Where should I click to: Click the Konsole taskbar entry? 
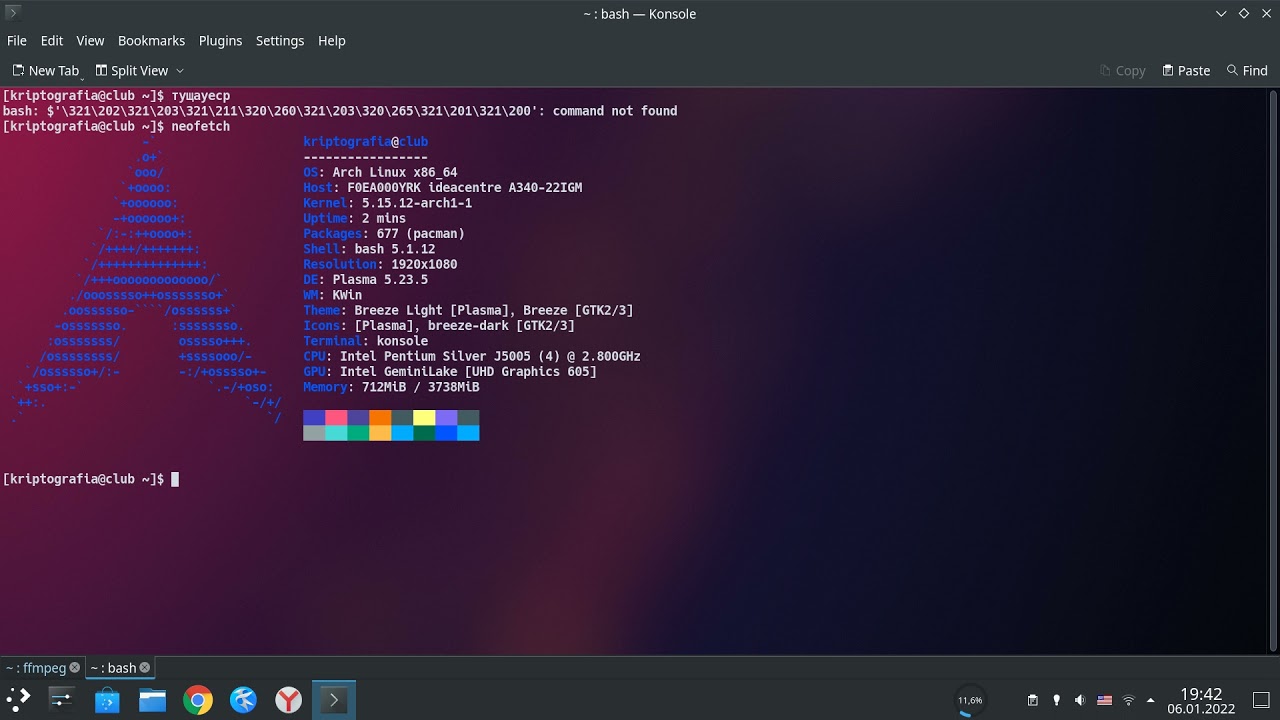coord(334,700)
